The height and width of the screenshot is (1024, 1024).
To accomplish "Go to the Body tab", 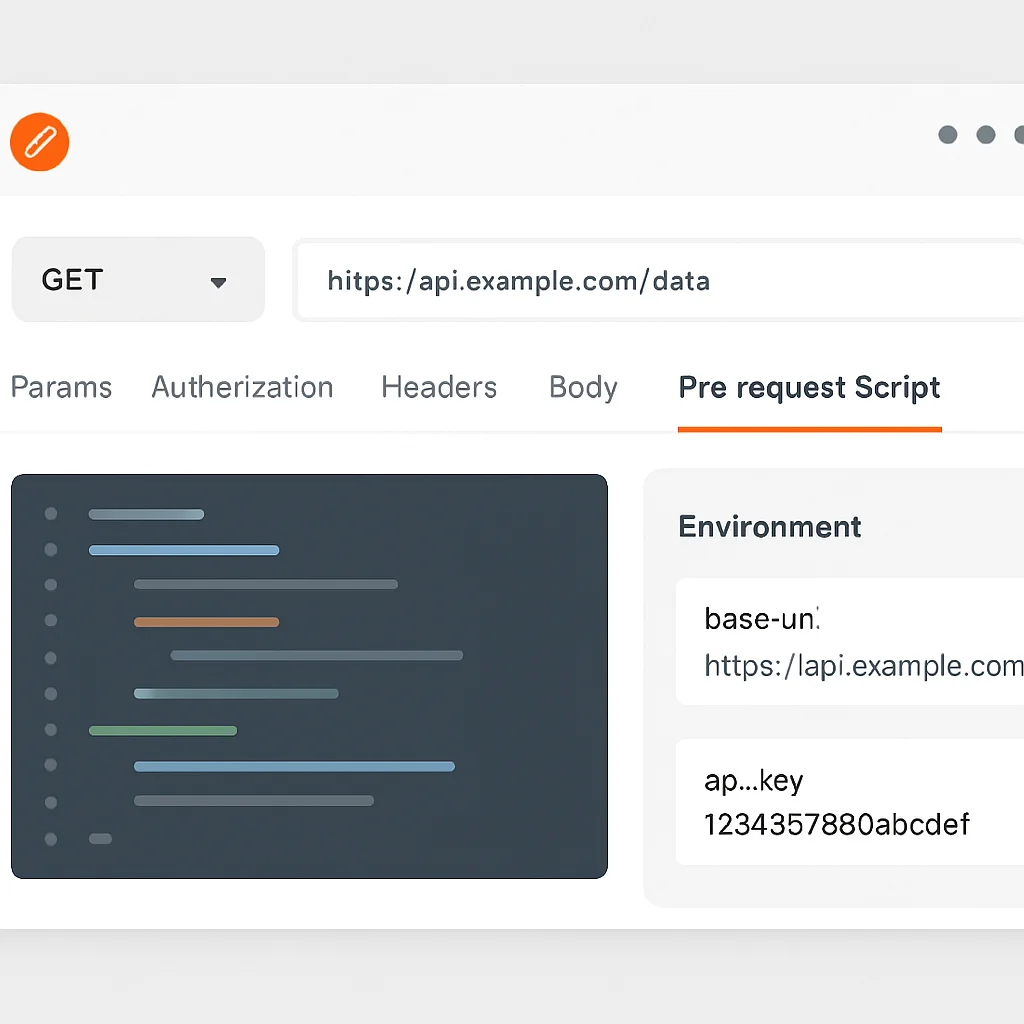I will (583, 388).
